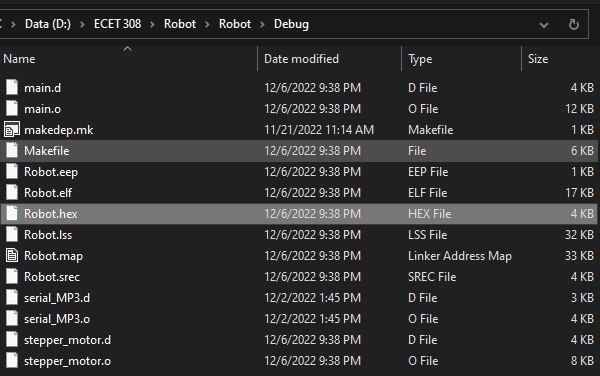Screen dimensions: 600x376
Task: Click the main.d file icon
Action: coord(12,88)
